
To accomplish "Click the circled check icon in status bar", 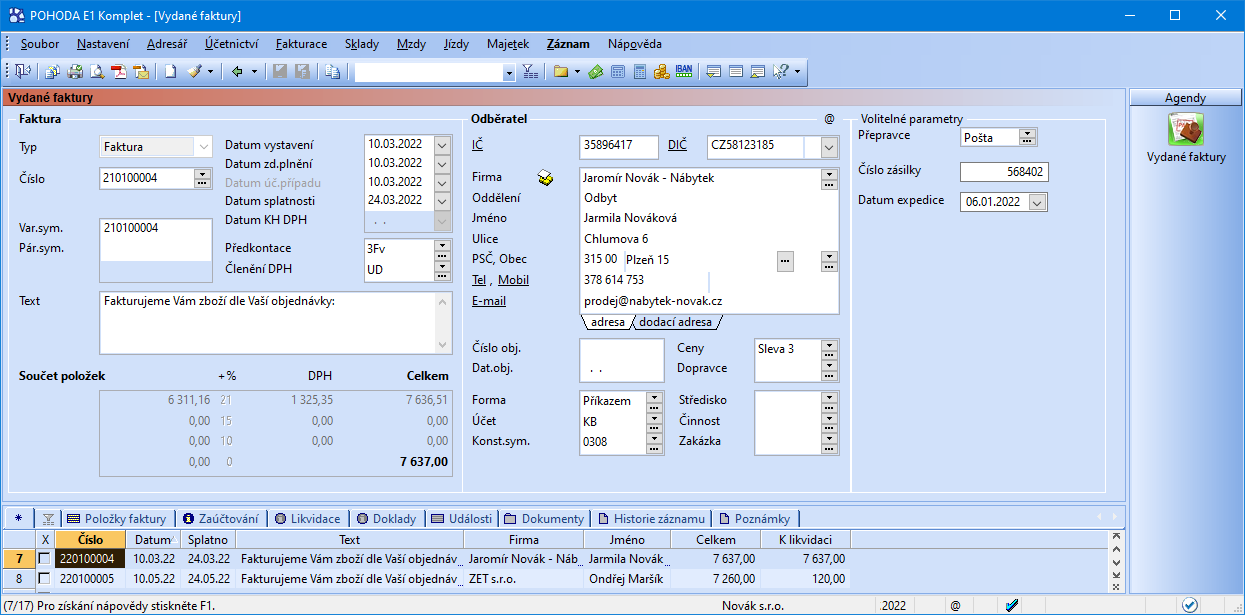I will pos(1190,605).
